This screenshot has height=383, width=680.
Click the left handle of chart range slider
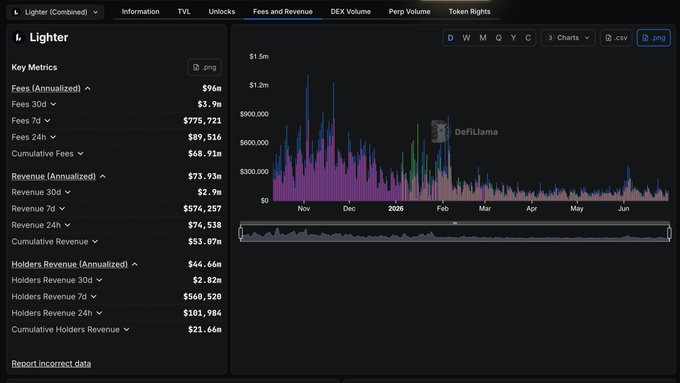coord(241,233)
